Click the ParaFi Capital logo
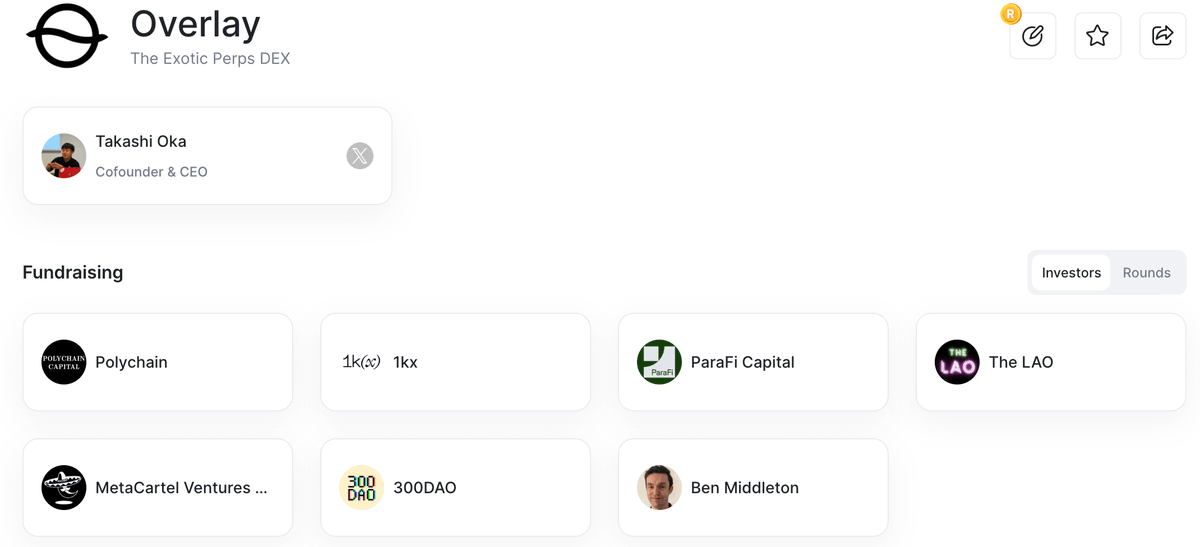The image size is (1200, 547). [659, 362]
